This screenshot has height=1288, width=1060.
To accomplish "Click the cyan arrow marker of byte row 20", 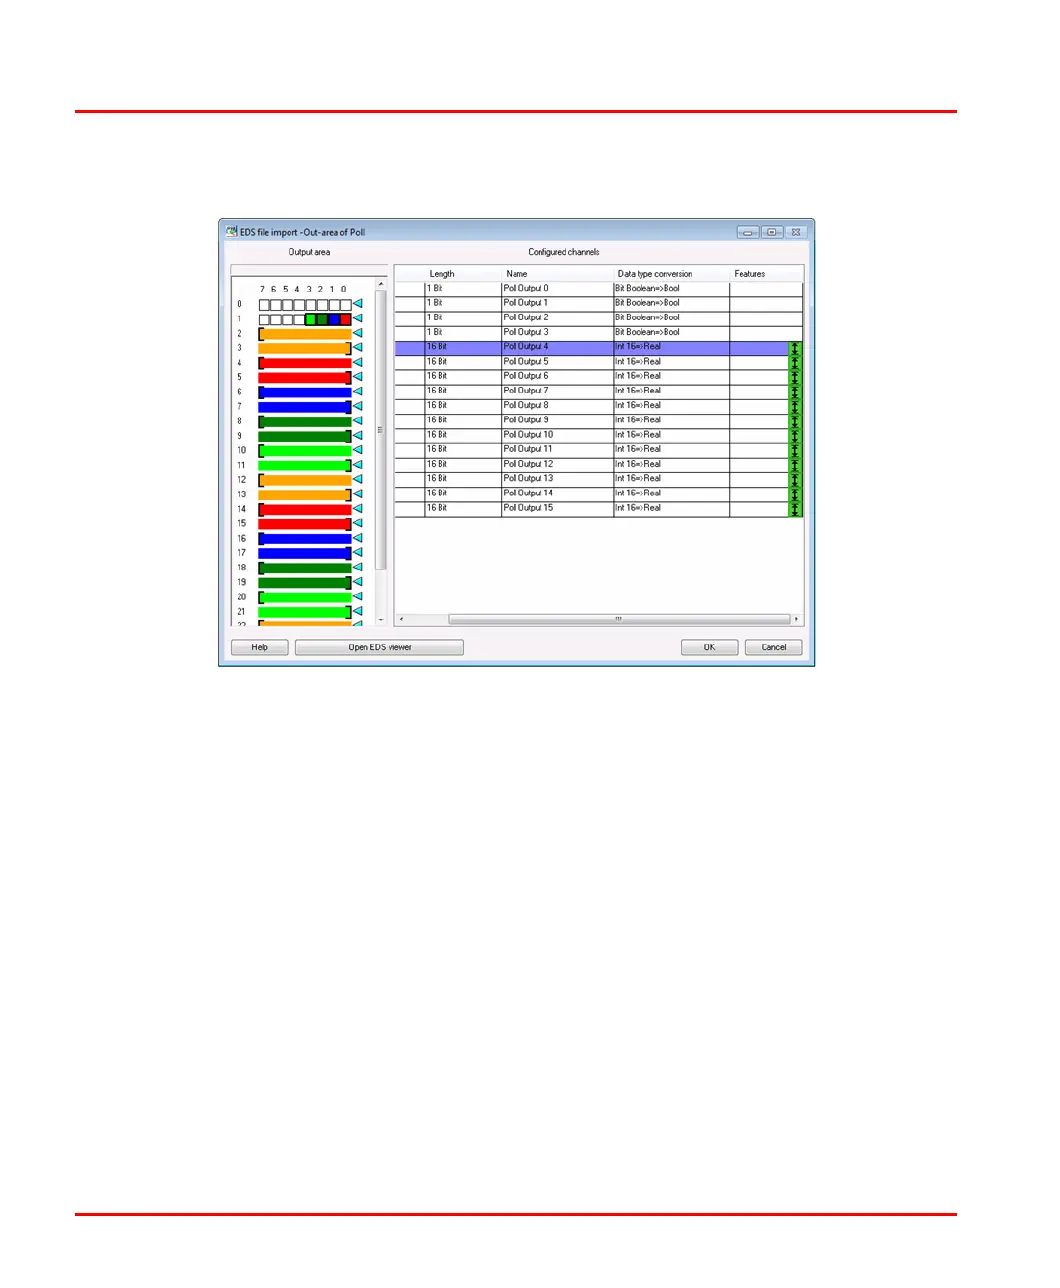I will [x=358, y=597].
